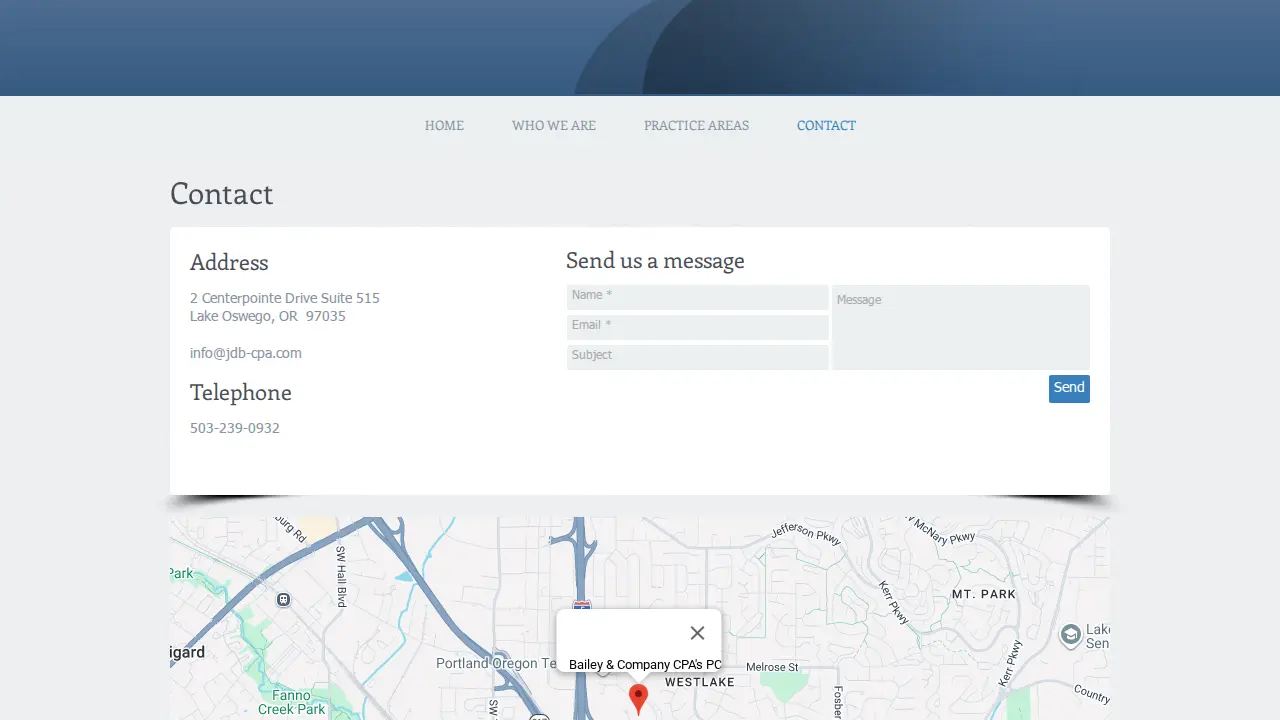Focus the Email input field
This screenshot has width=1280, height=720.
698,327
